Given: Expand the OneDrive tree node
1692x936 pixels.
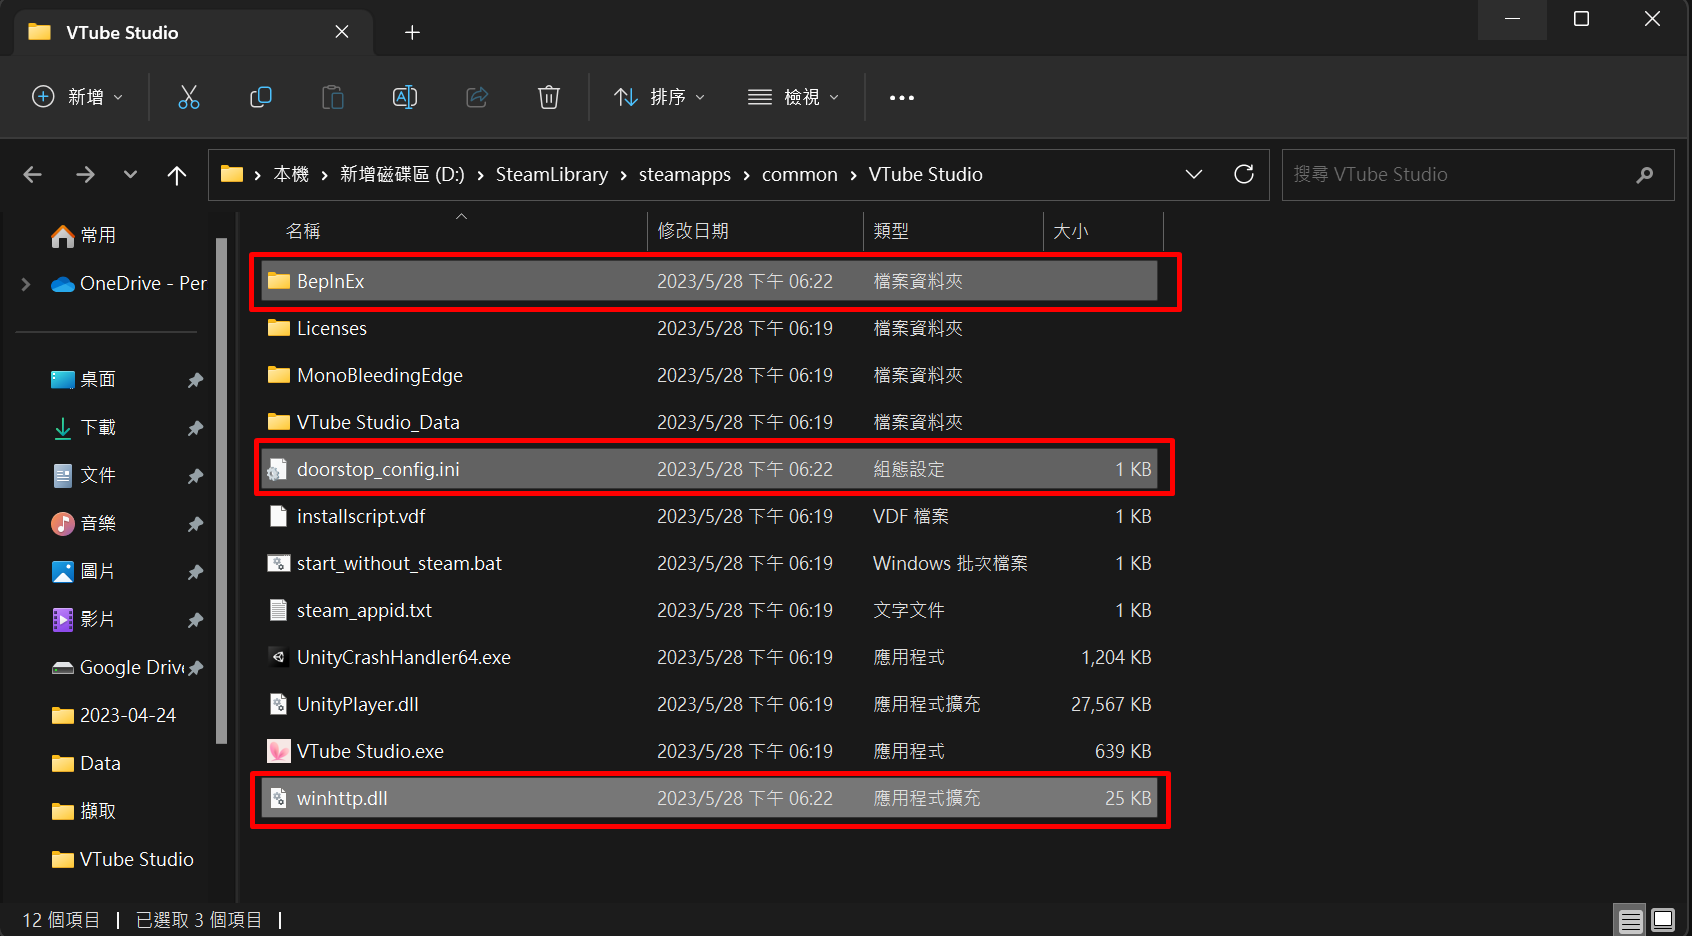Looking at the screenshot, I should (26, 284).
